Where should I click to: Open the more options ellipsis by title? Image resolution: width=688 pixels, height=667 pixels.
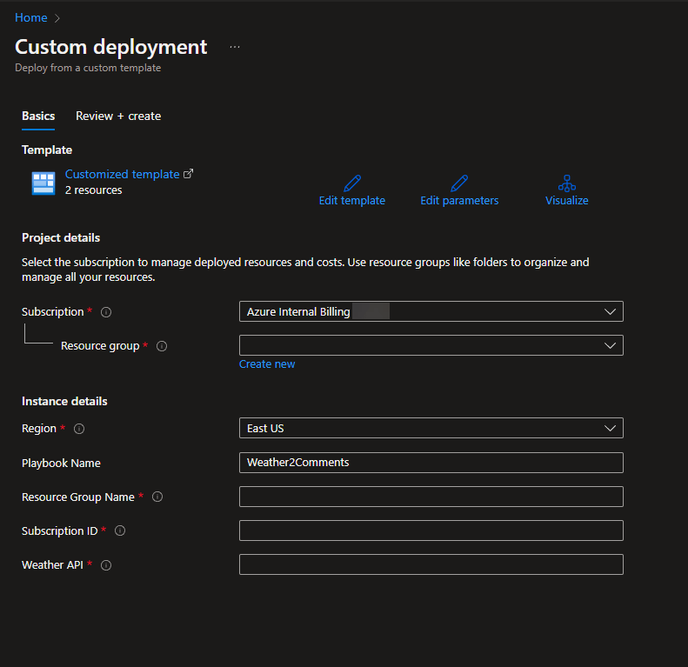(x=235, y=47)
